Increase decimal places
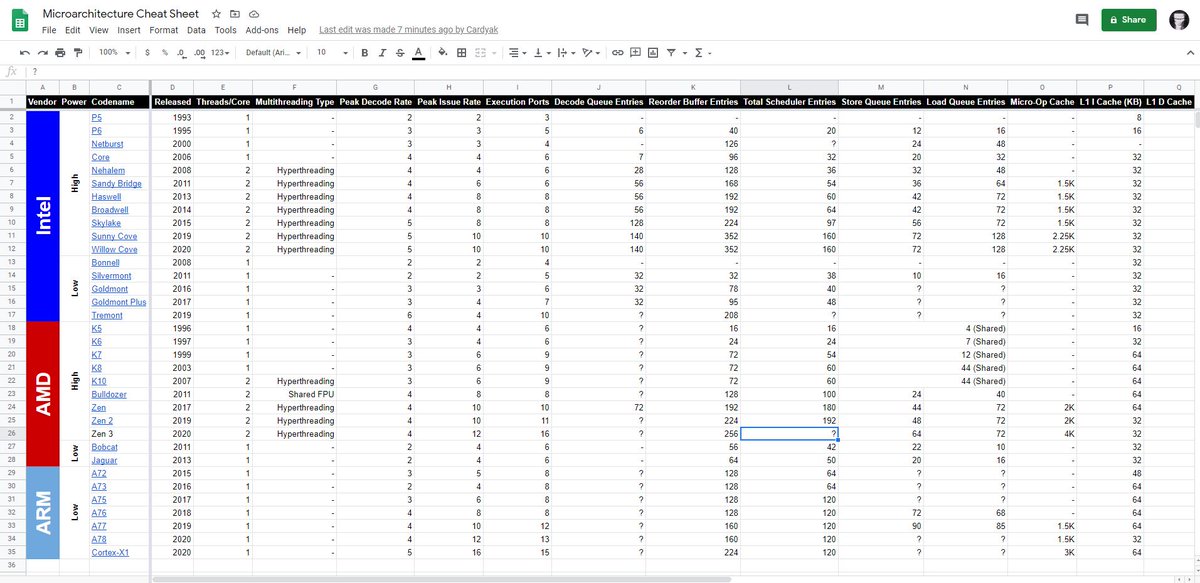Image resolution: width=1200 pixels, height=583 pixels. click(x=200, y=52)
